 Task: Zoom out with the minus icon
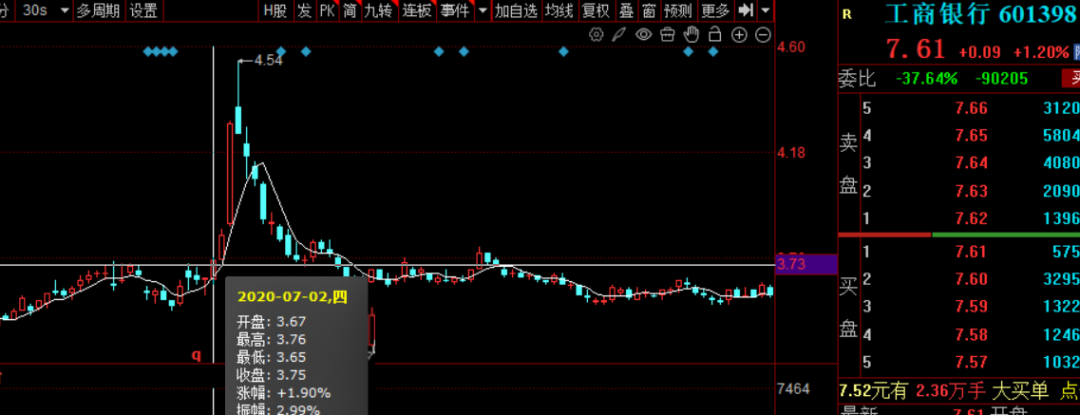[762, 34]
